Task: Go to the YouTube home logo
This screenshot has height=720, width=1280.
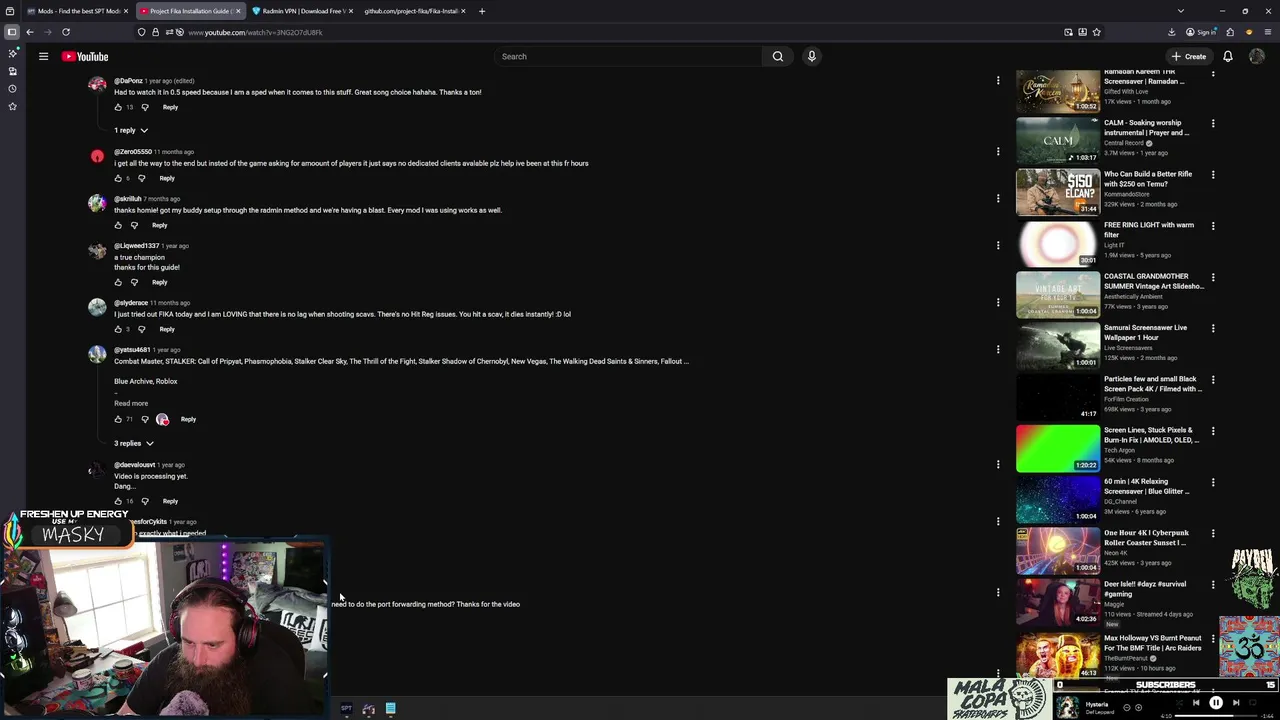Action: pos(85,57)
